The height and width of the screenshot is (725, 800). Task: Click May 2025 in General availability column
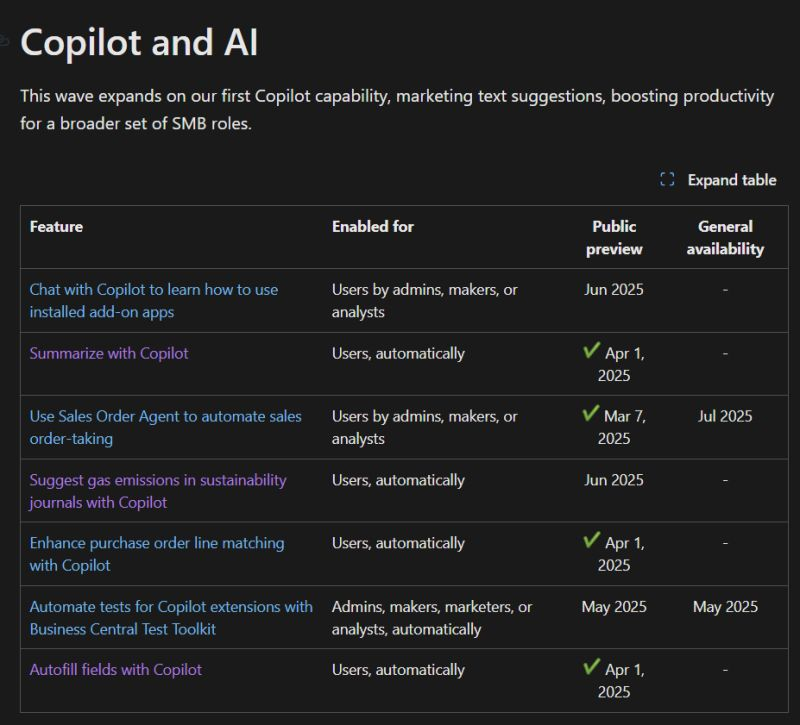click(x=725, y=607)
